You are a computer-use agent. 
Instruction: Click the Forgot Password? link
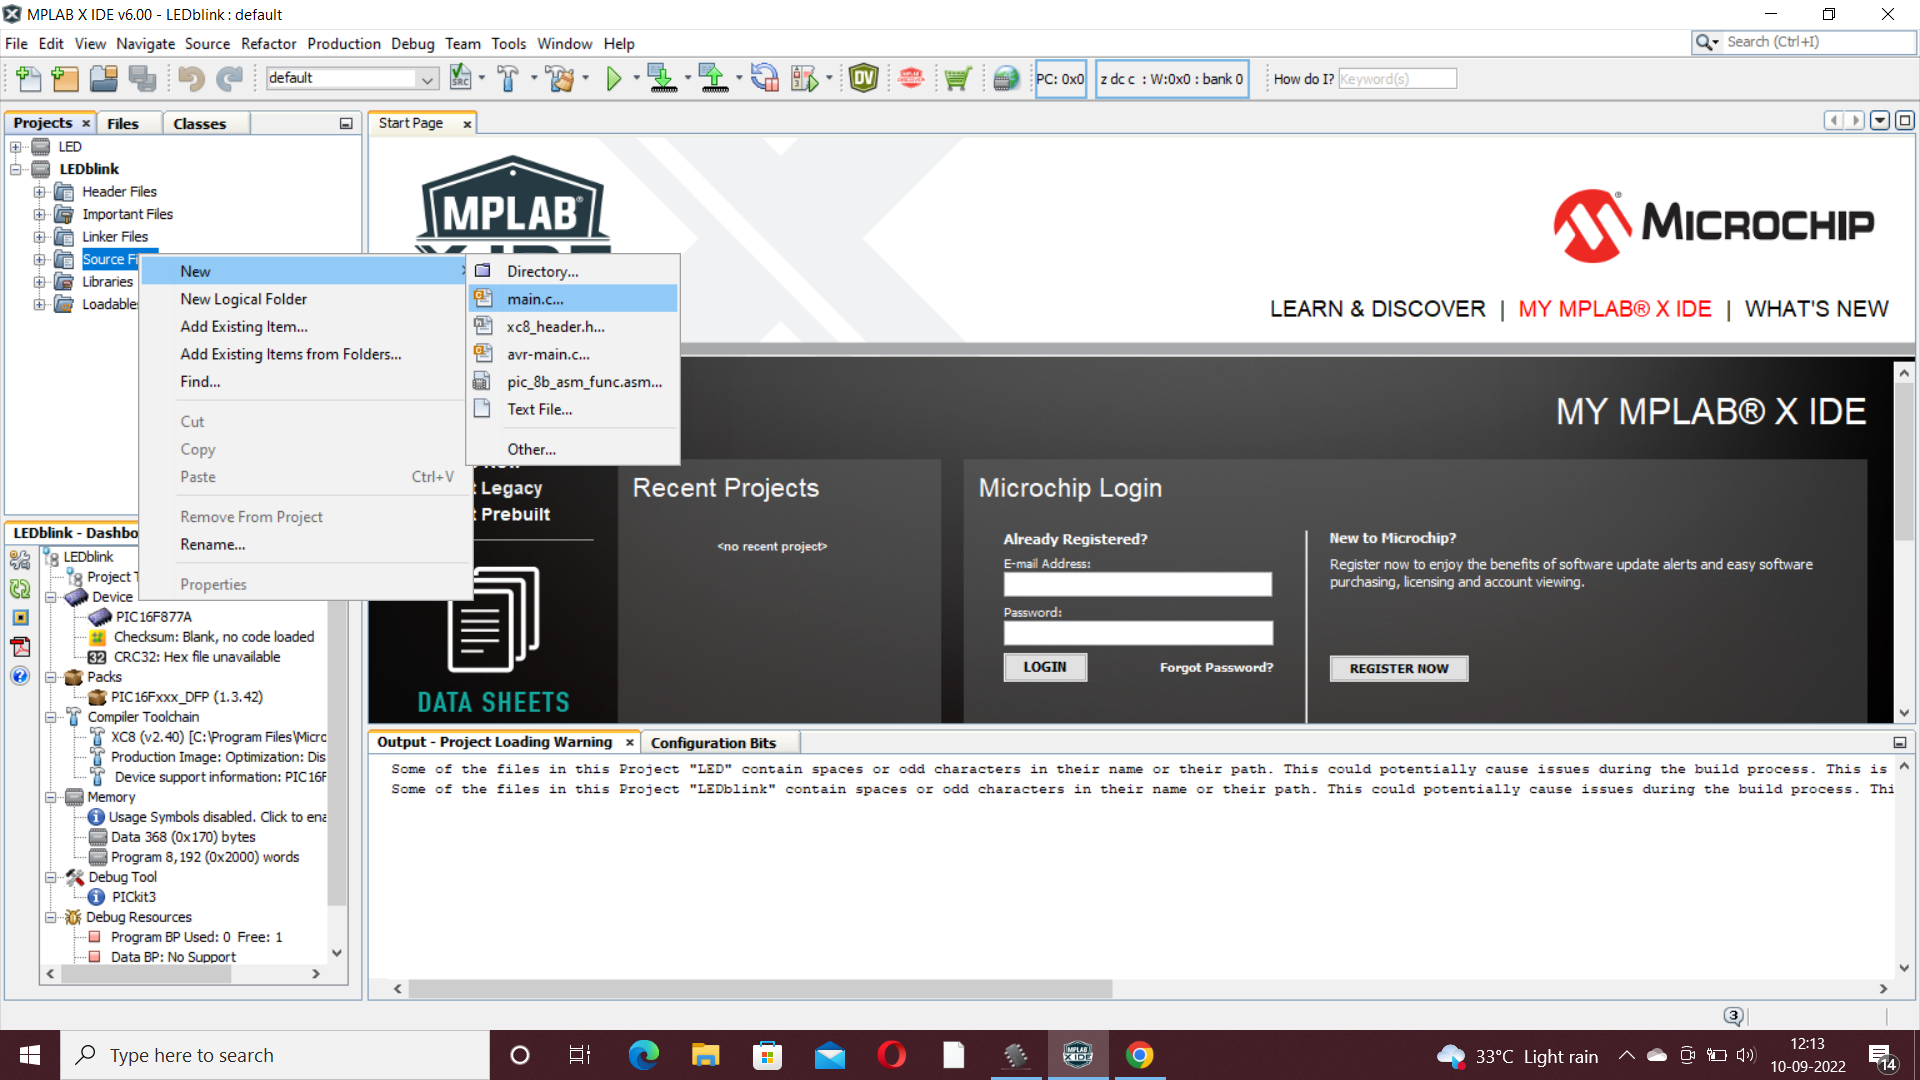[x=1216, y=667]
